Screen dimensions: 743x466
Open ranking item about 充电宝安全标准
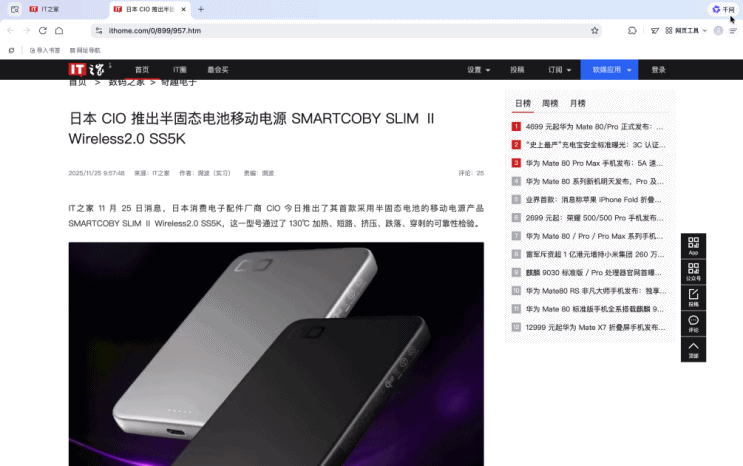coord(595,145)
